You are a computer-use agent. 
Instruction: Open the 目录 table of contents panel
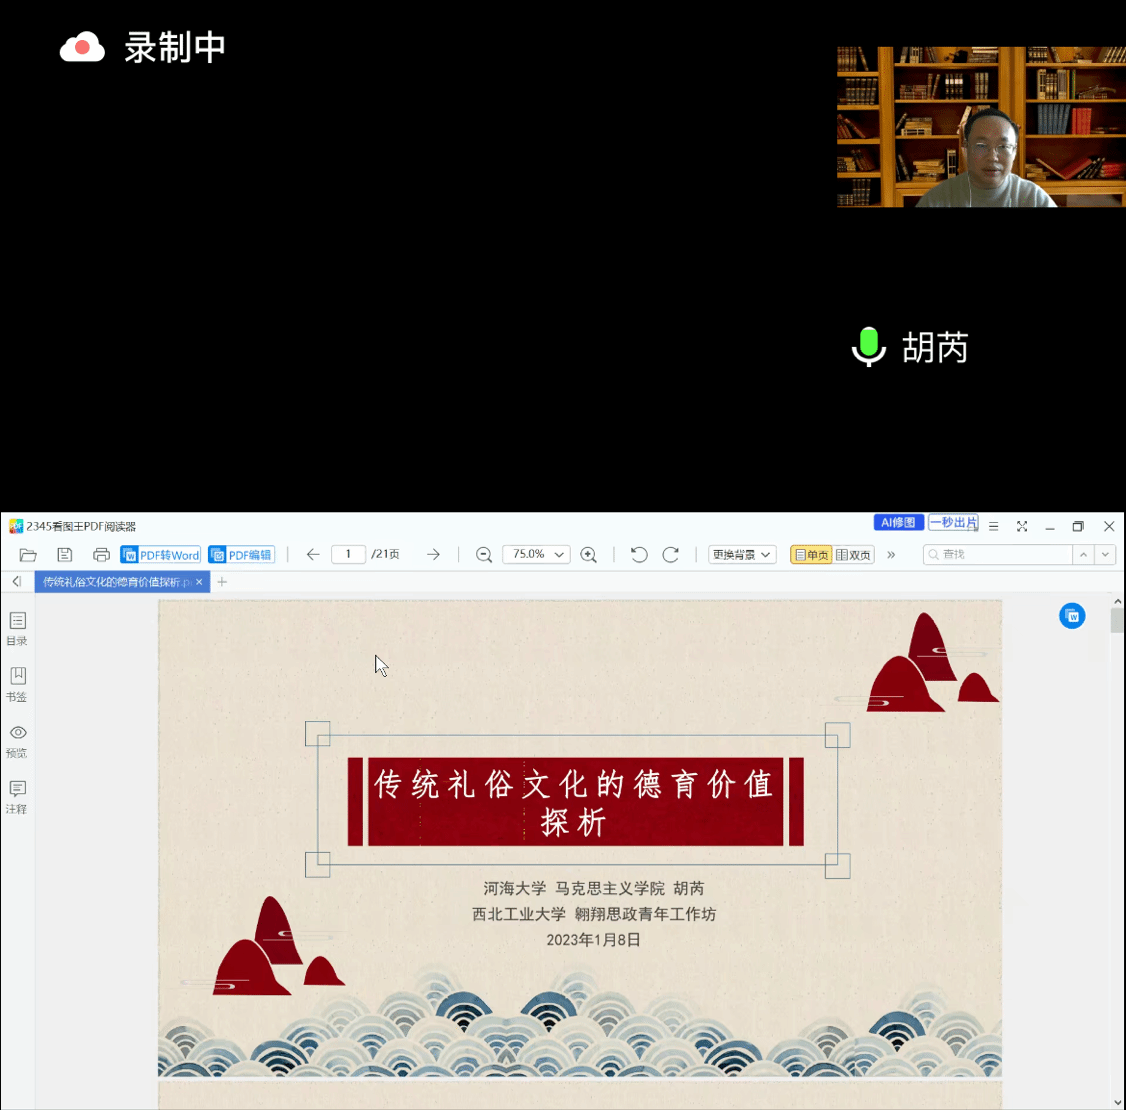(x=17, y=628)
